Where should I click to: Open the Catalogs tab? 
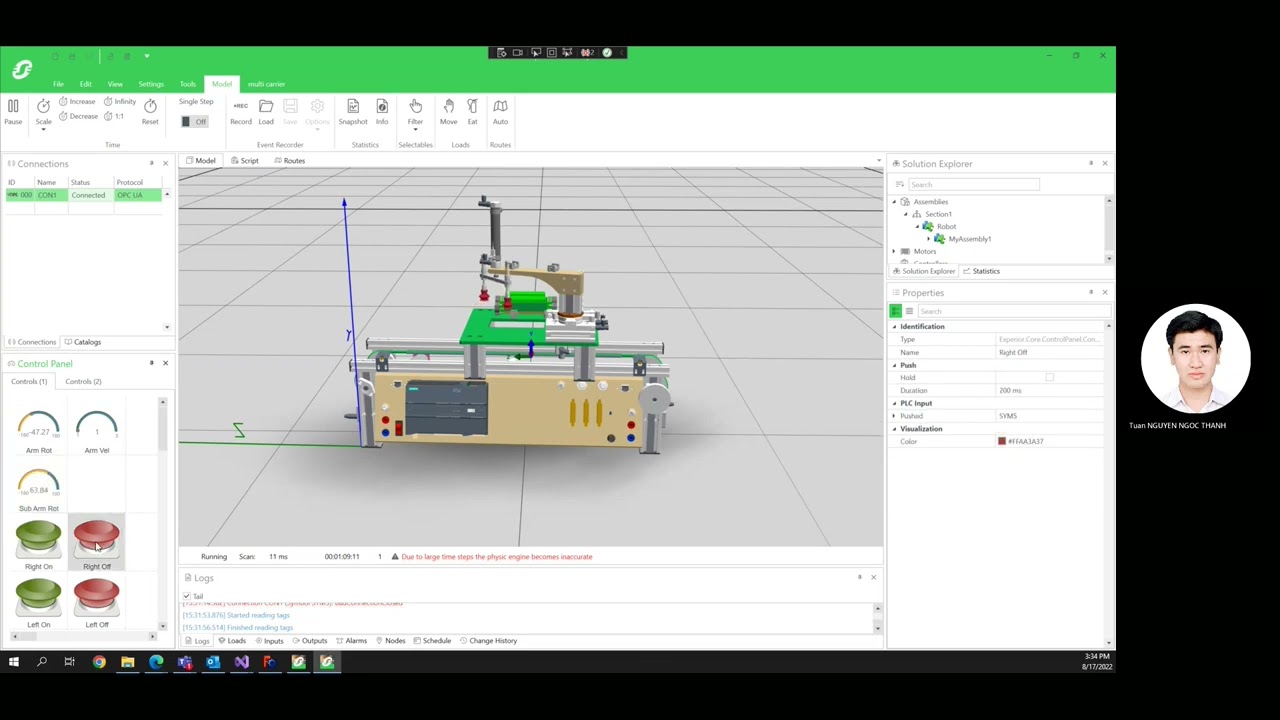pyautogui.click(x=82, y=342)
